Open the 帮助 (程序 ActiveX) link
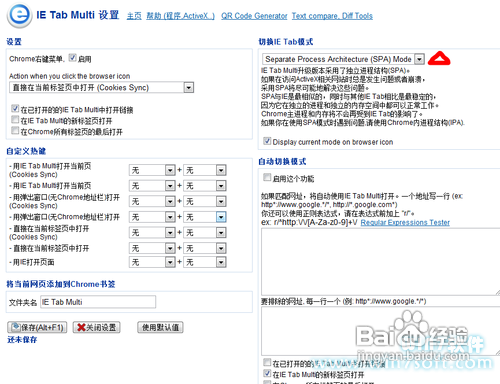The width and height of the screenshot is (500, 384). (x=180, y=16)
